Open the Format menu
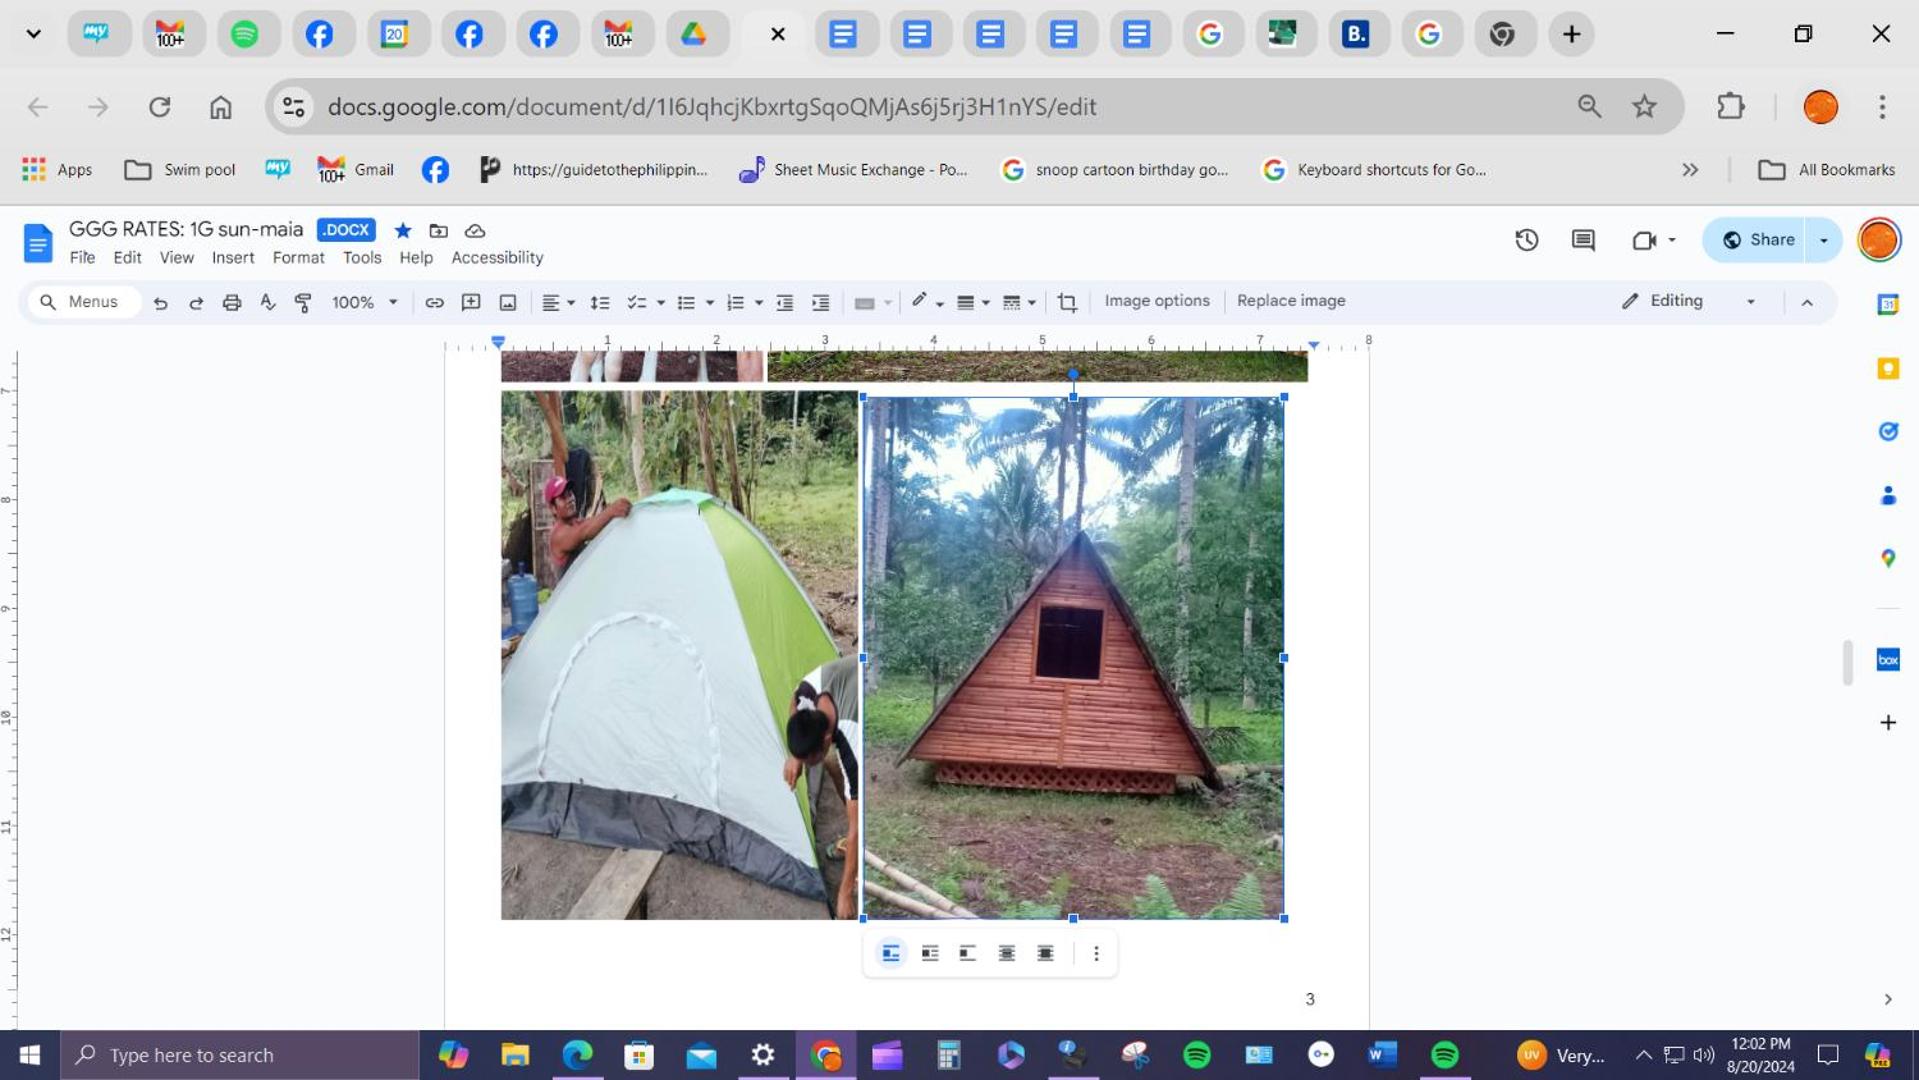 tap(298, 258)
